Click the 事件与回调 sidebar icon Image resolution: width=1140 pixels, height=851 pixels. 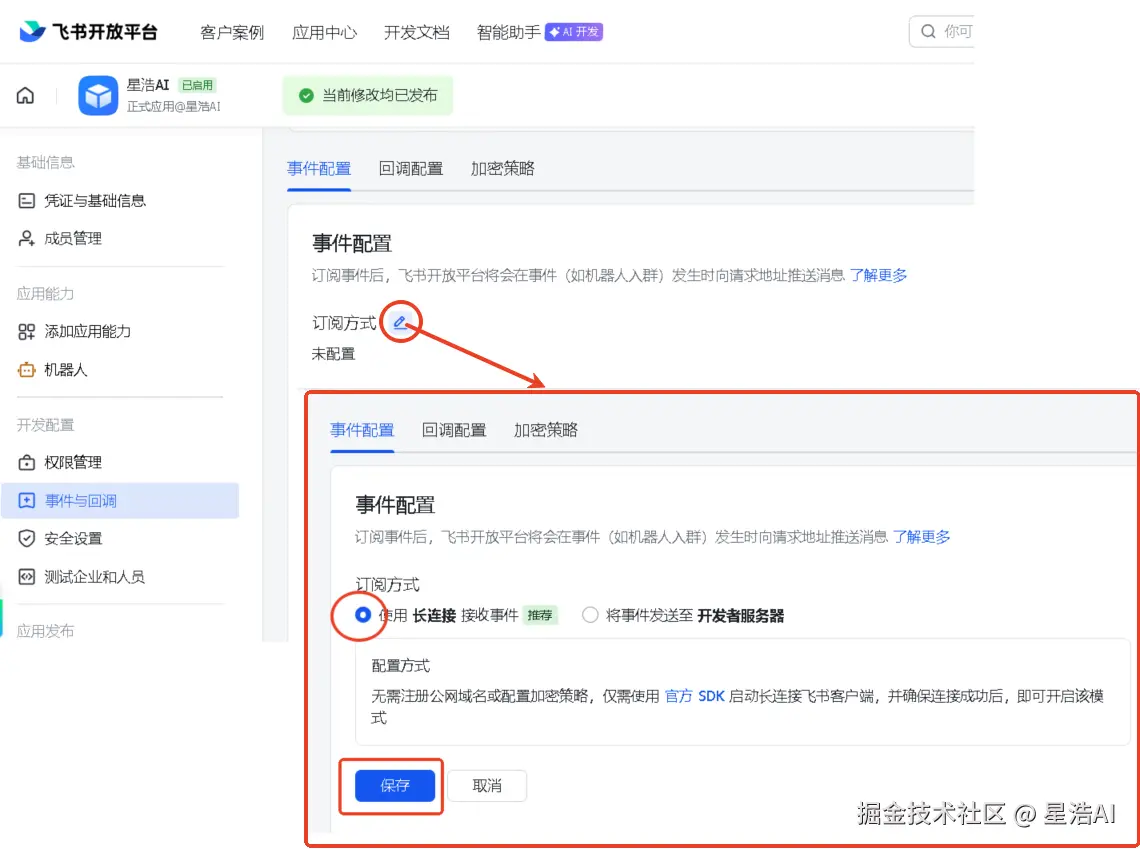click(26, 500)
